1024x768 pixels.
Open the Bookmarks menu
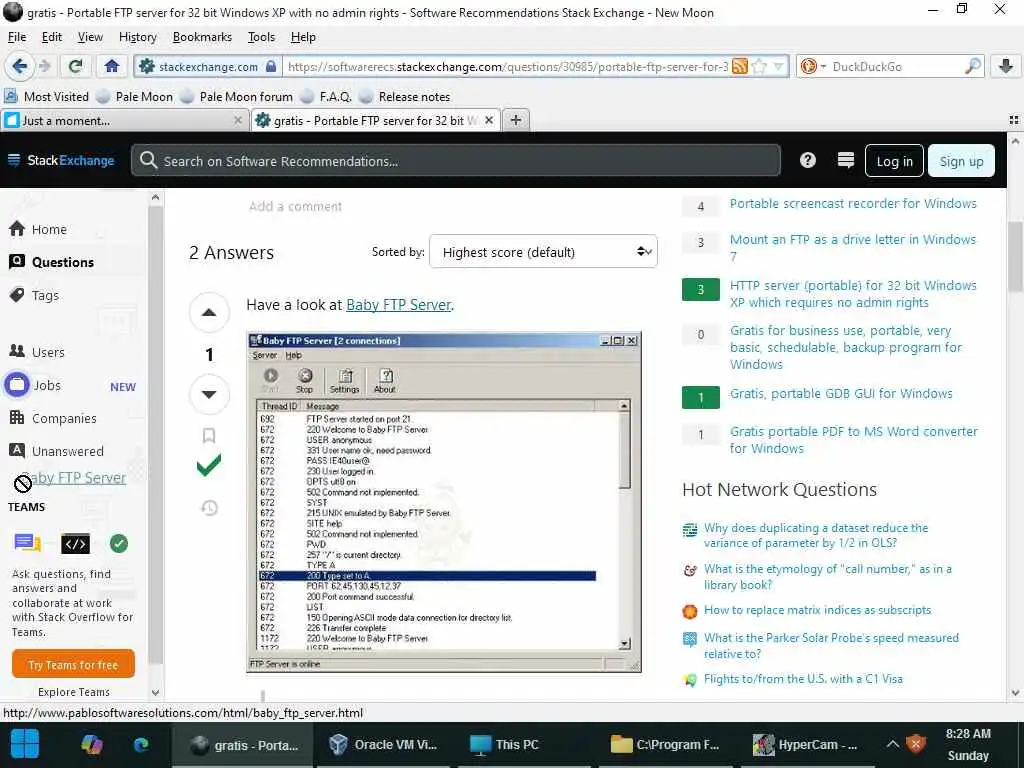202,37
